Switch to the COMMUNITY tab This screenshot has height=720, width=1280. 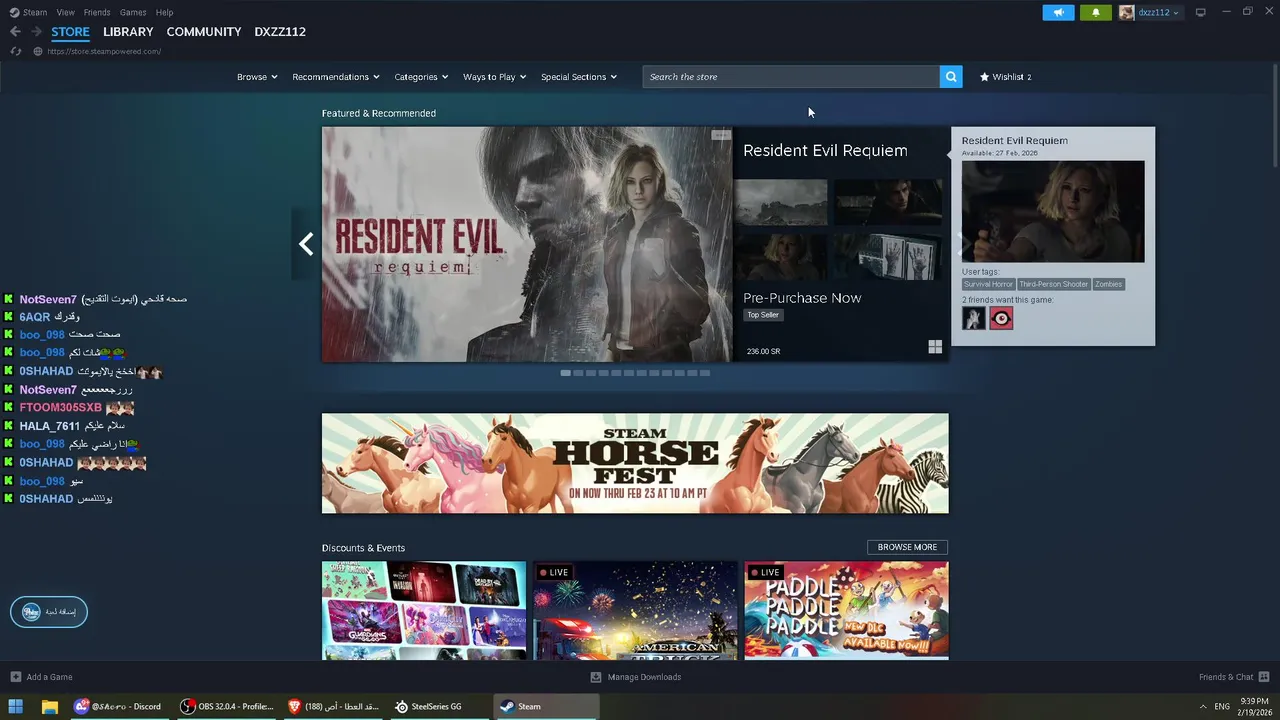(204, 32)
